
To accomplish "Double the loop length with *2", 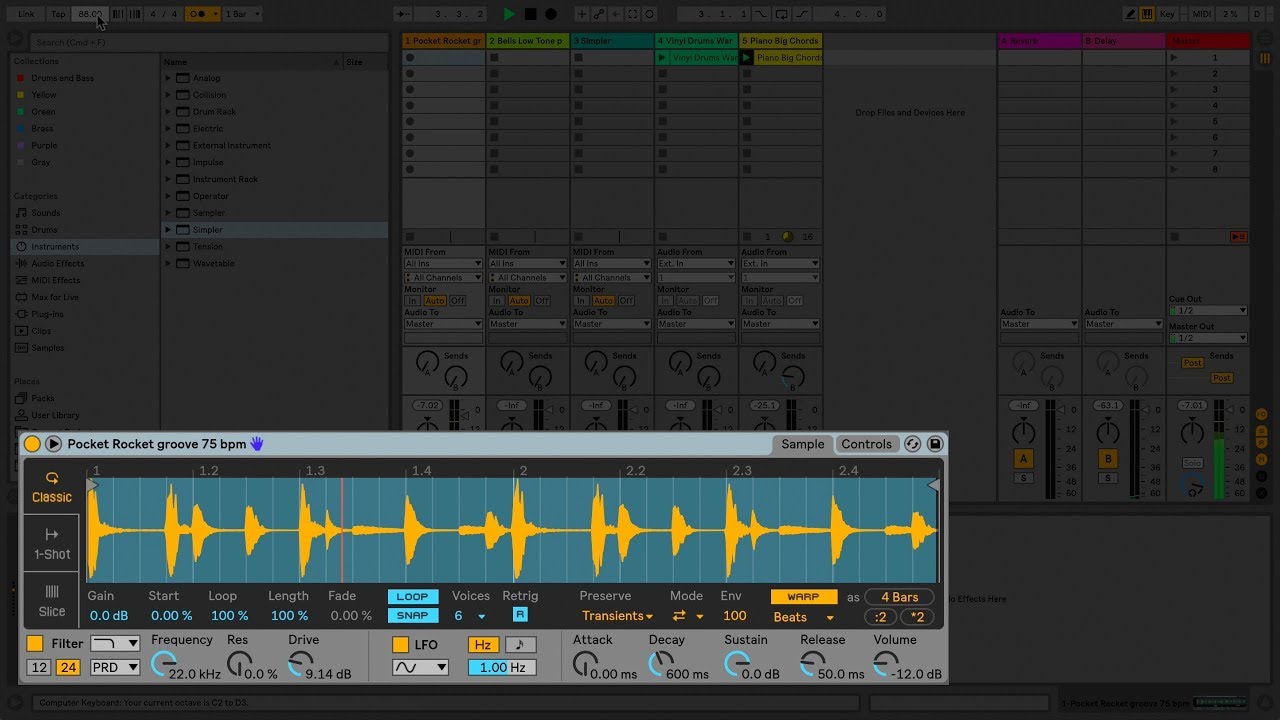I will (917, 617).
